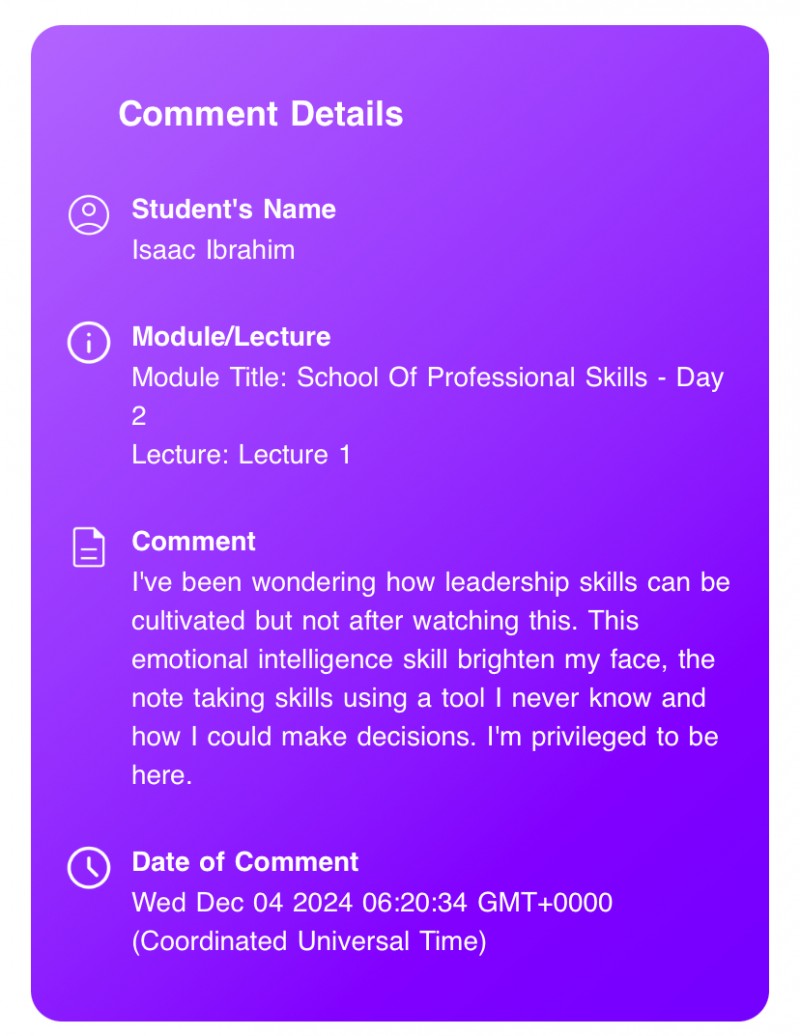The image size is (800, 1036).
Task: Click the document icon beside Comment
Action: click(89, 547)
